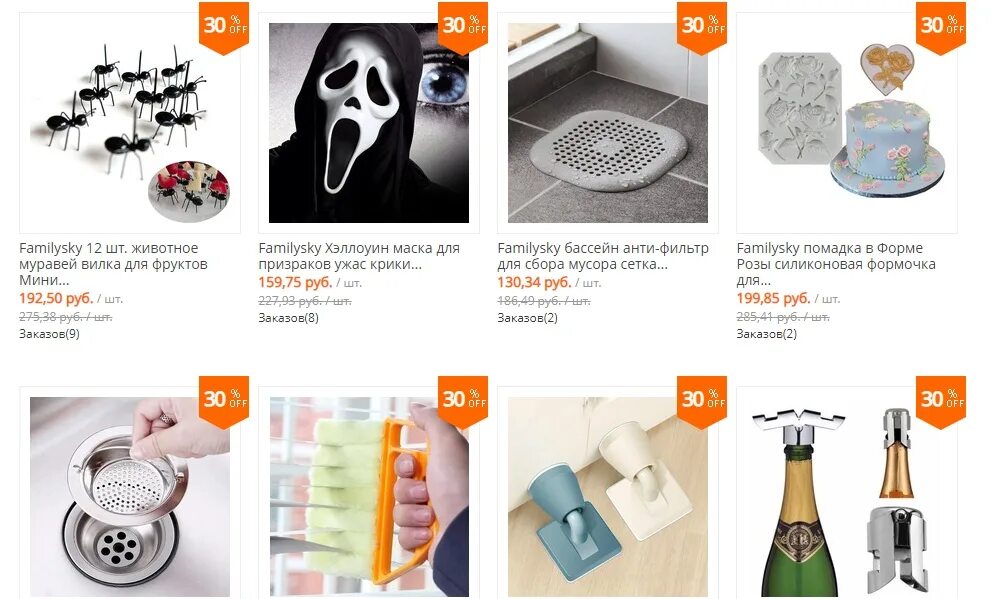Click the 30% OFF badge on door stopper
The height and width of the screenshot is (599, 992).
(702, 401)
